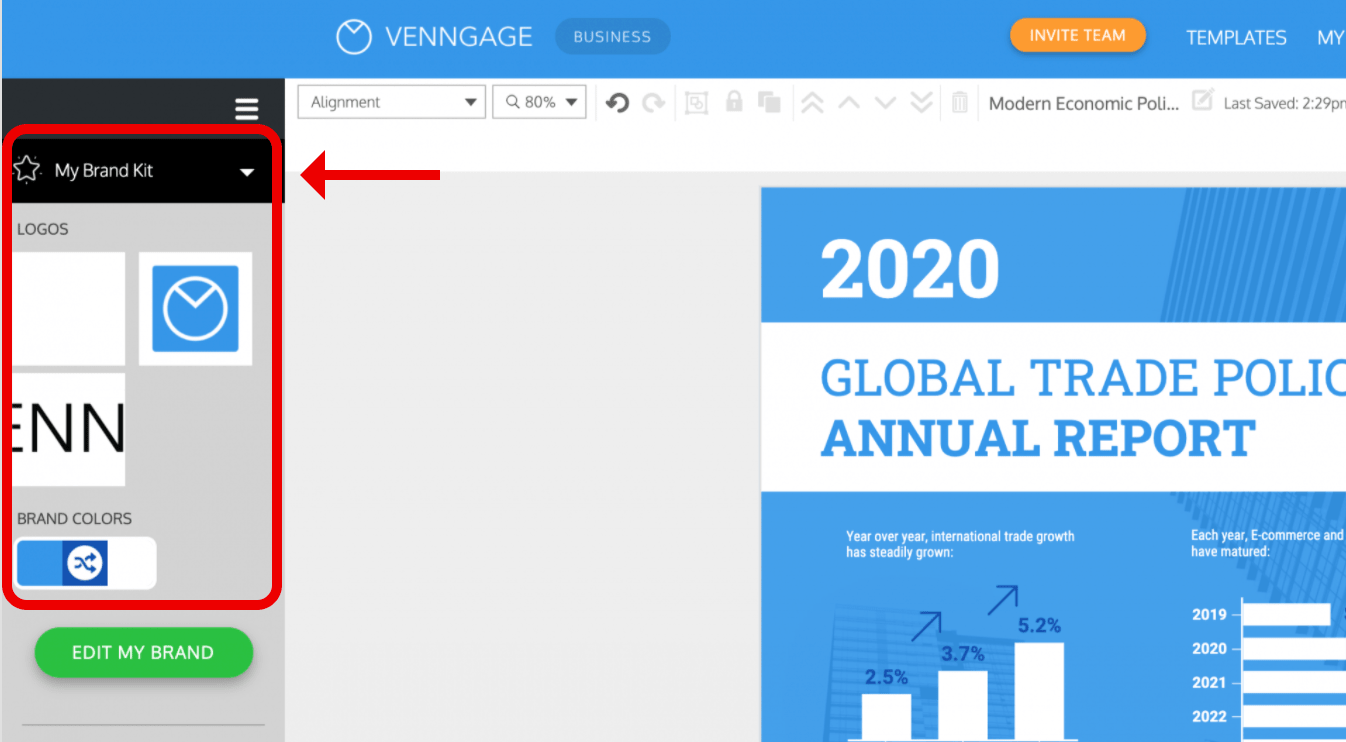Click the VENNGAGE wordmark in header
The width and height of the screenshot is (1346, 742).
[x=459, y=37]
